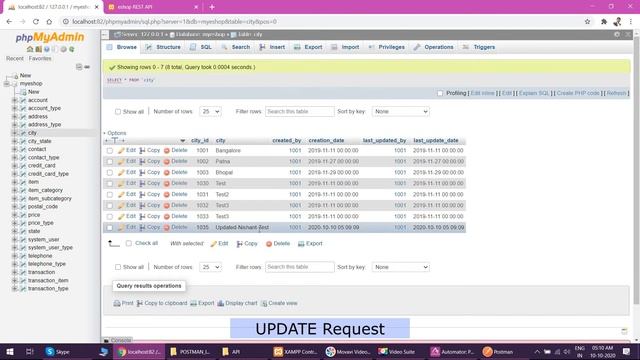Open system_user table in sidebar

(x=43, y=240)
